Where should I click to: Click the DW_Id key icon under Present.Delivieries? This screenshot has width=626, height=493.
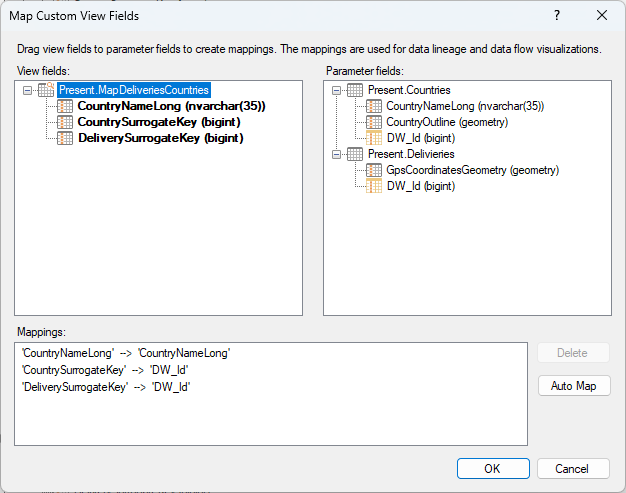click(x=374, y=186)
